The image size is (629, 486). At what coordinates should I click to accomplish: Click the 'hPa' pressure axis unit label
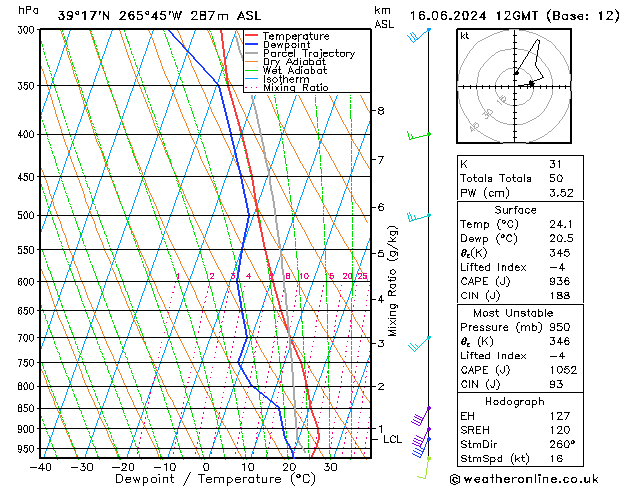click(x=28, y=11)
